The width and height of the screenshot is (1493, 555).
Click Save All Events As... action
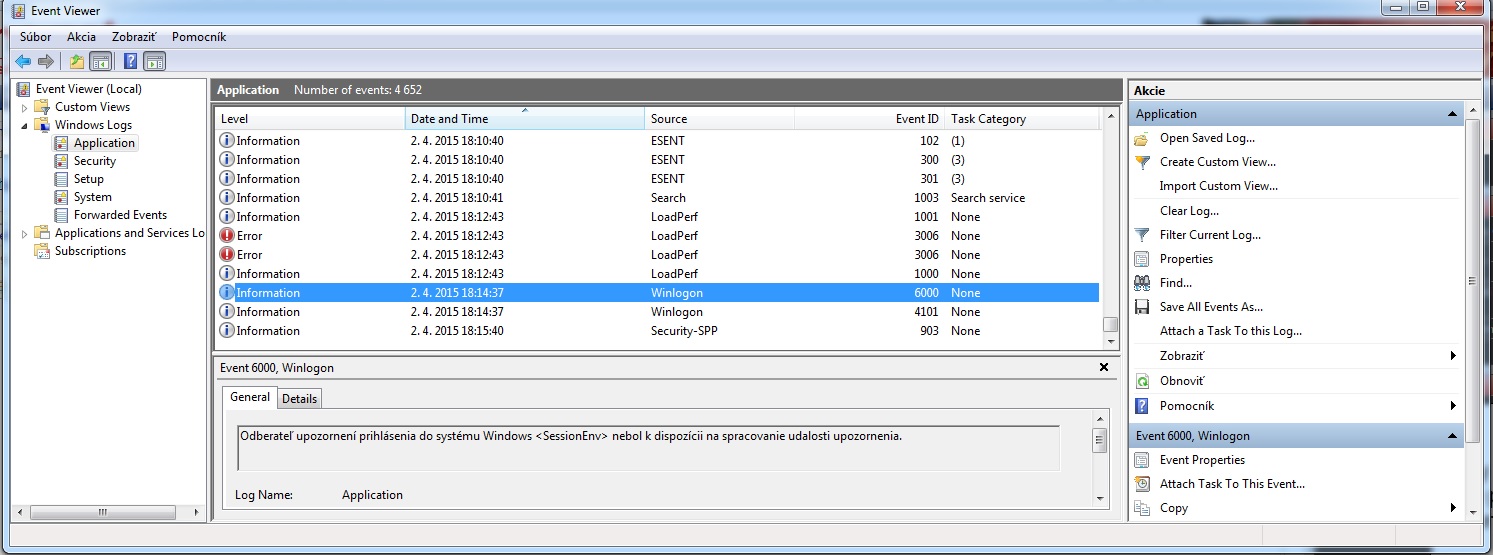click(x=1211, y=307)
